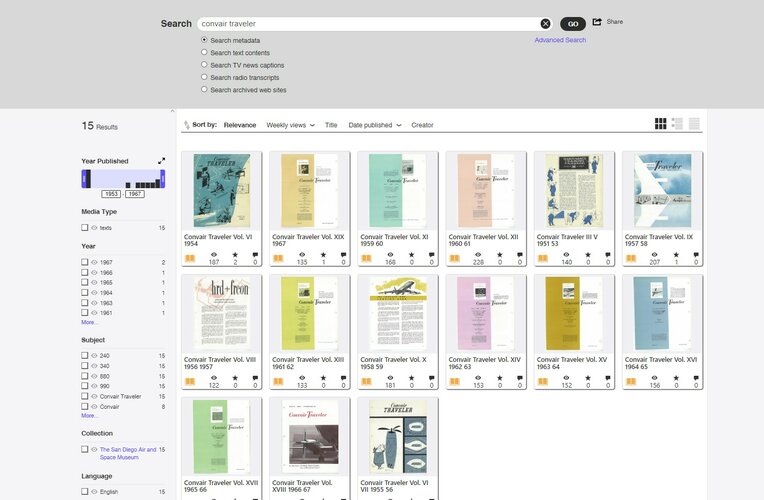Click the star icon on Vol. X 1958 59
The width and height of the screenshot is (764, 500).
[x=412, y=378]
